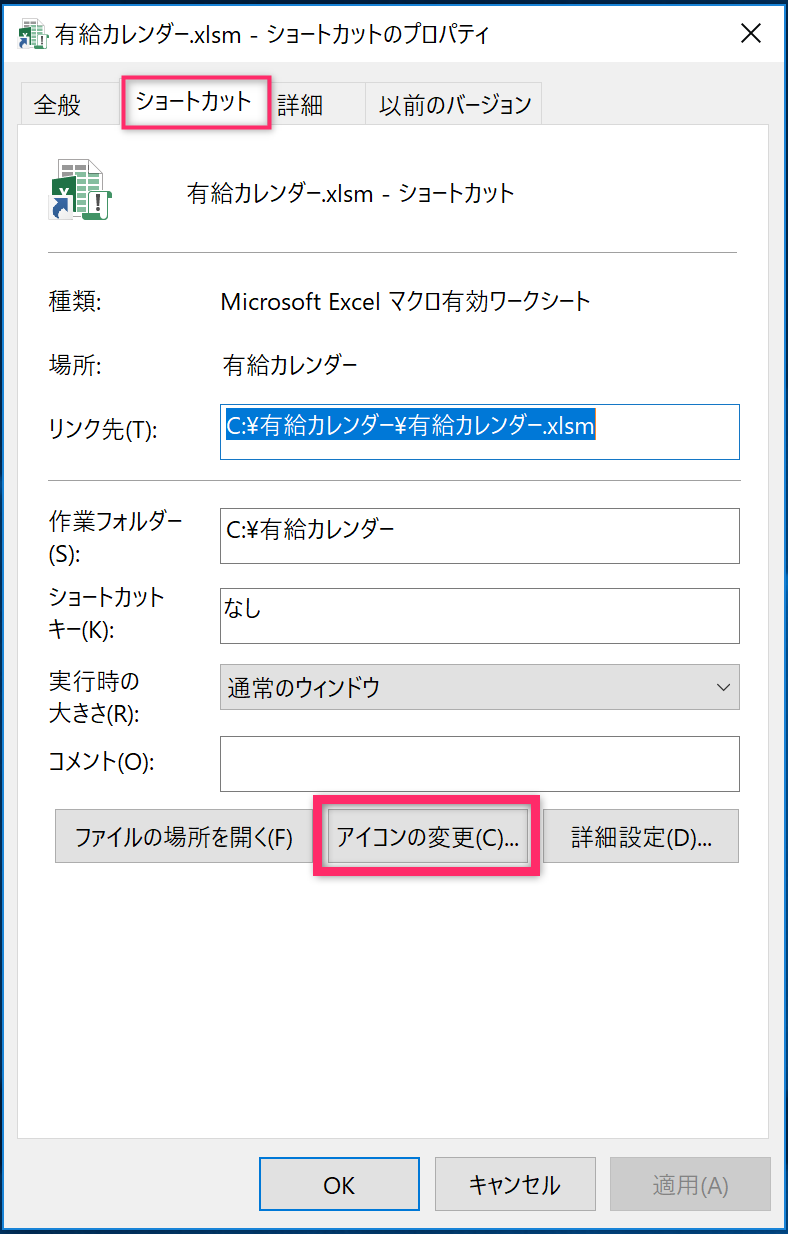
Task: Click the 適用 button
Action: click(x=690, y=1185)
